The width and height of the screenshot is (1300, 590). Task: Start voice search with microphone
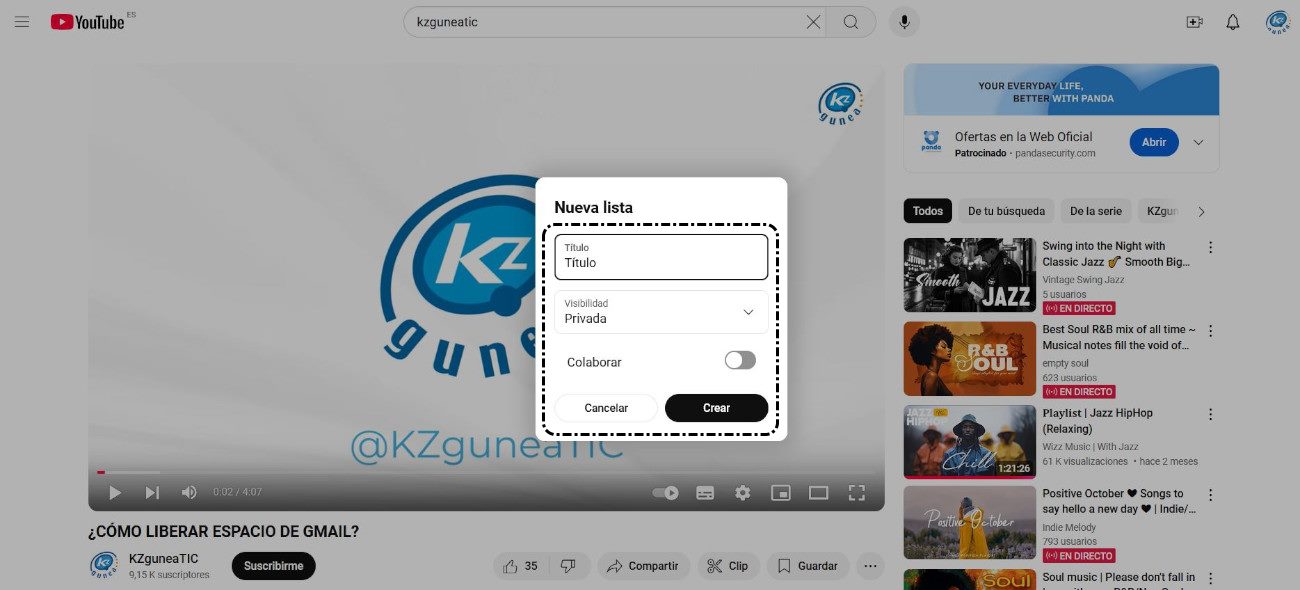904,22
